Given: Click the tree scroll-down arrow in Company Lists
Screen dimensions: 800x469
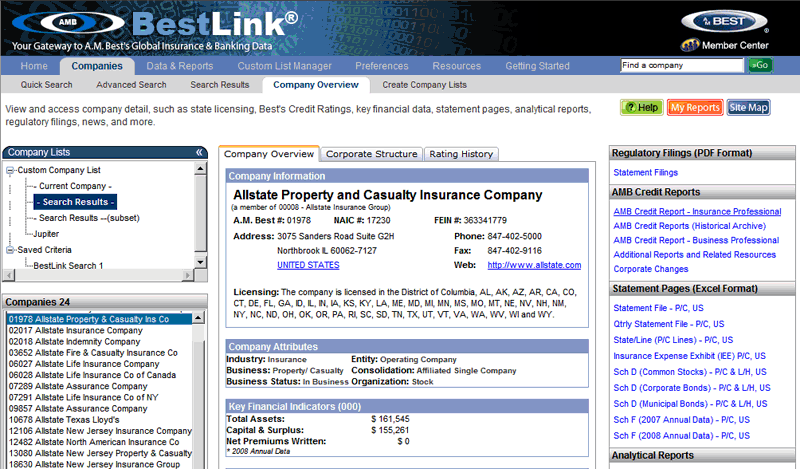Looking at the screenshot, I should click(x=201, y=262).
